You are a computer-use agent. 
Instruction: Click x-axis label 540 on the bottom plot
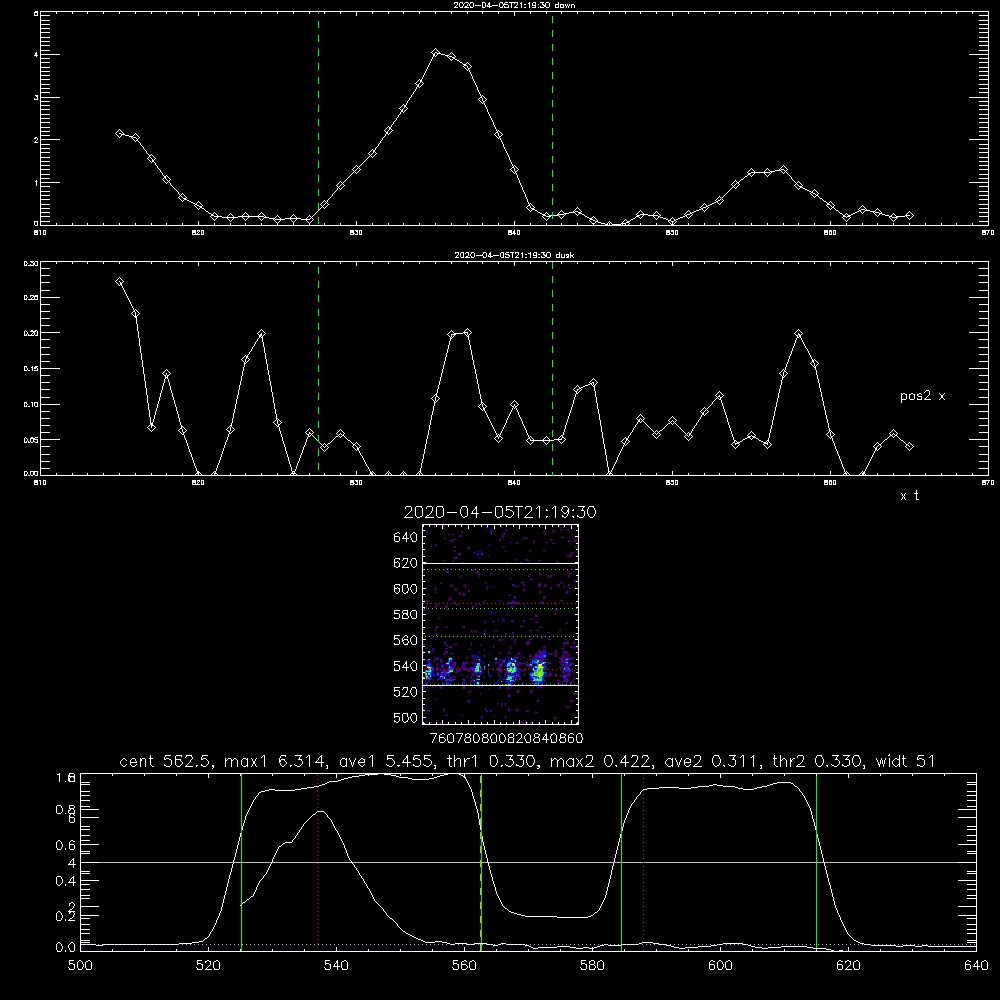pos(336,966)
